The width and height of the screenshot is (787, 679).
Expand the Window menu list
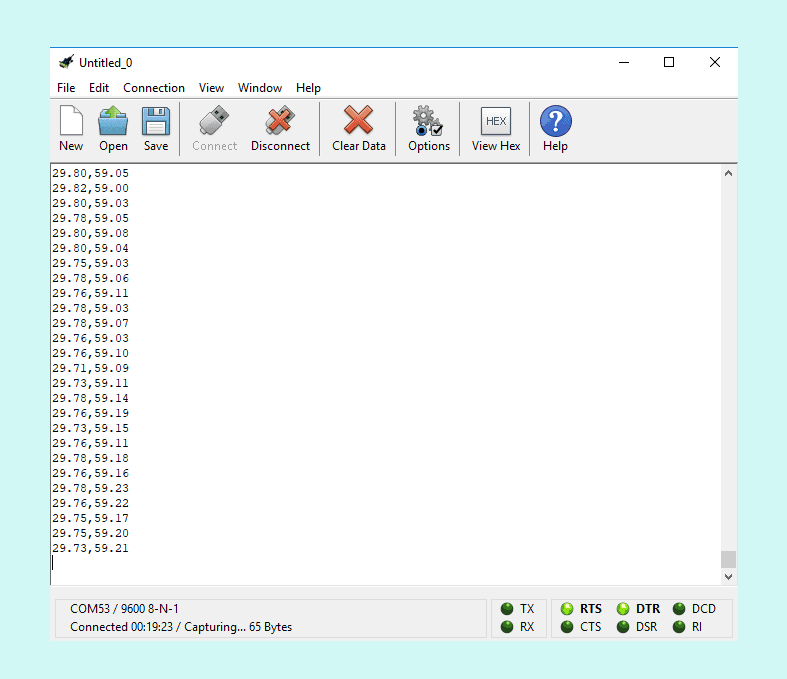(x=260, y=88)
